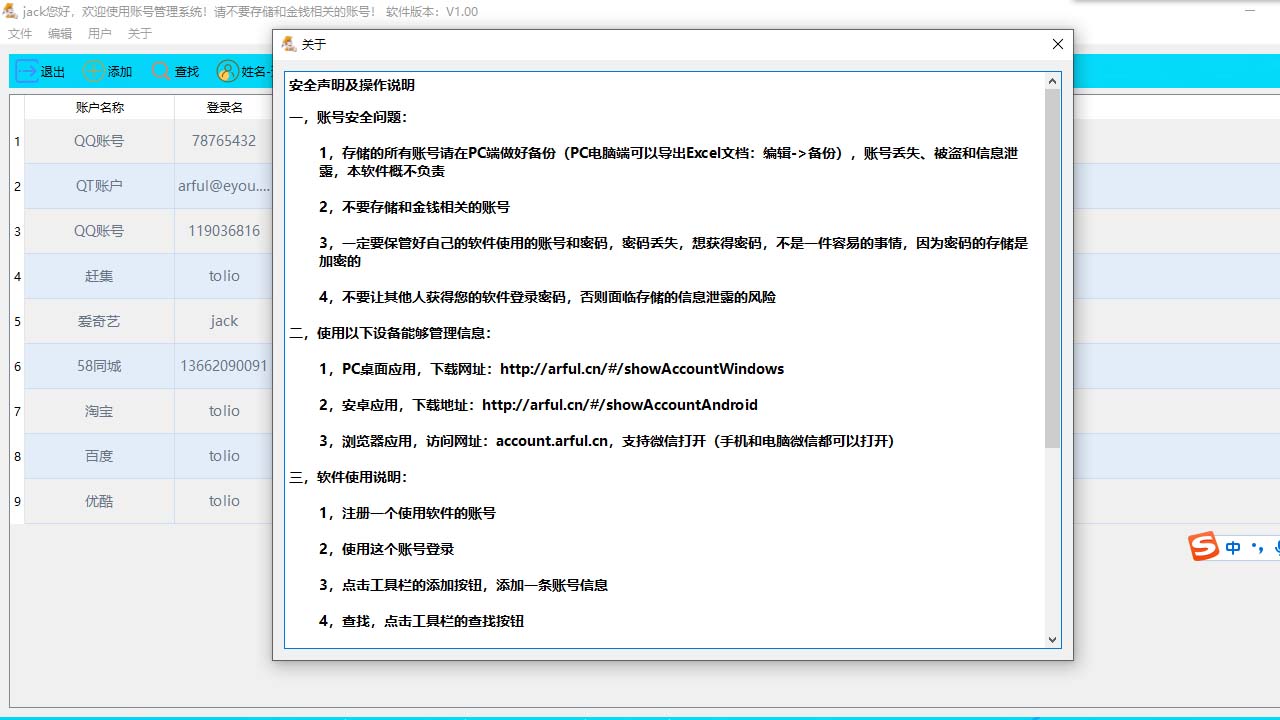Click the 退出 (exit) toolbar icon

[x=27, y=71]
